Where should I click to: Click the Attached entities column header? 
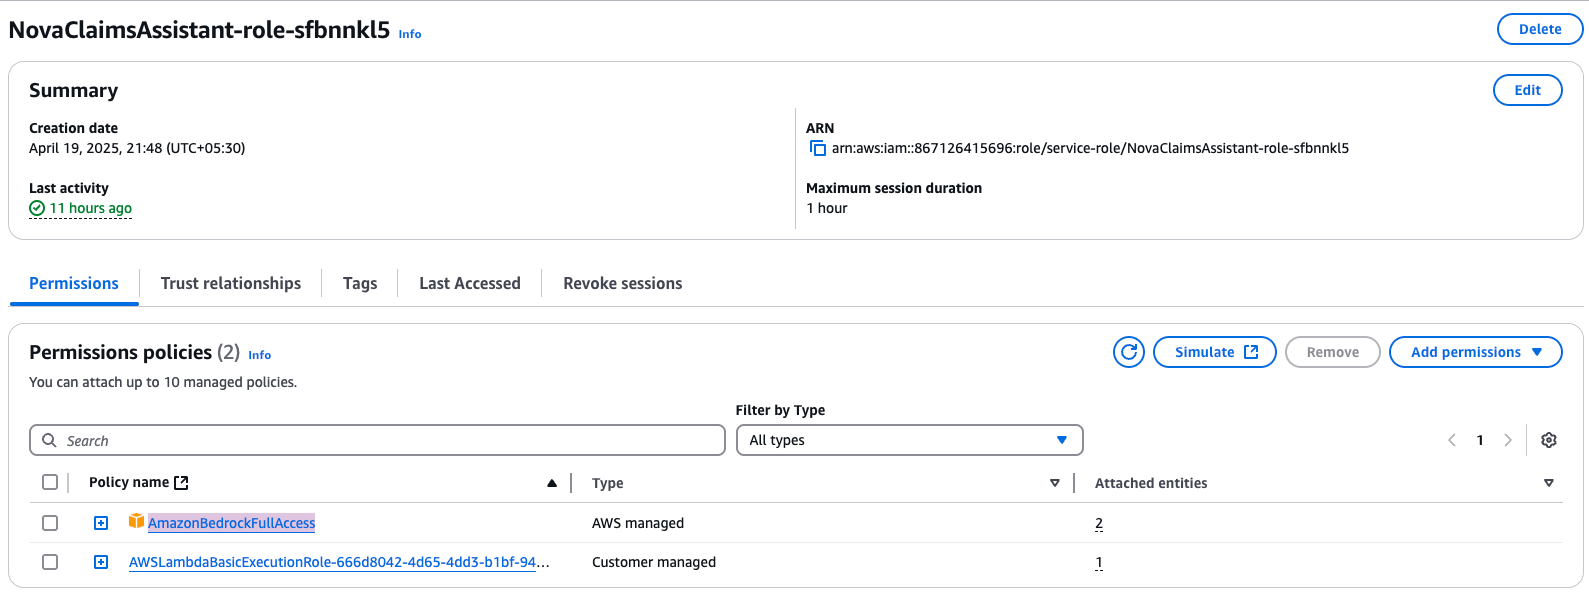1151,483
